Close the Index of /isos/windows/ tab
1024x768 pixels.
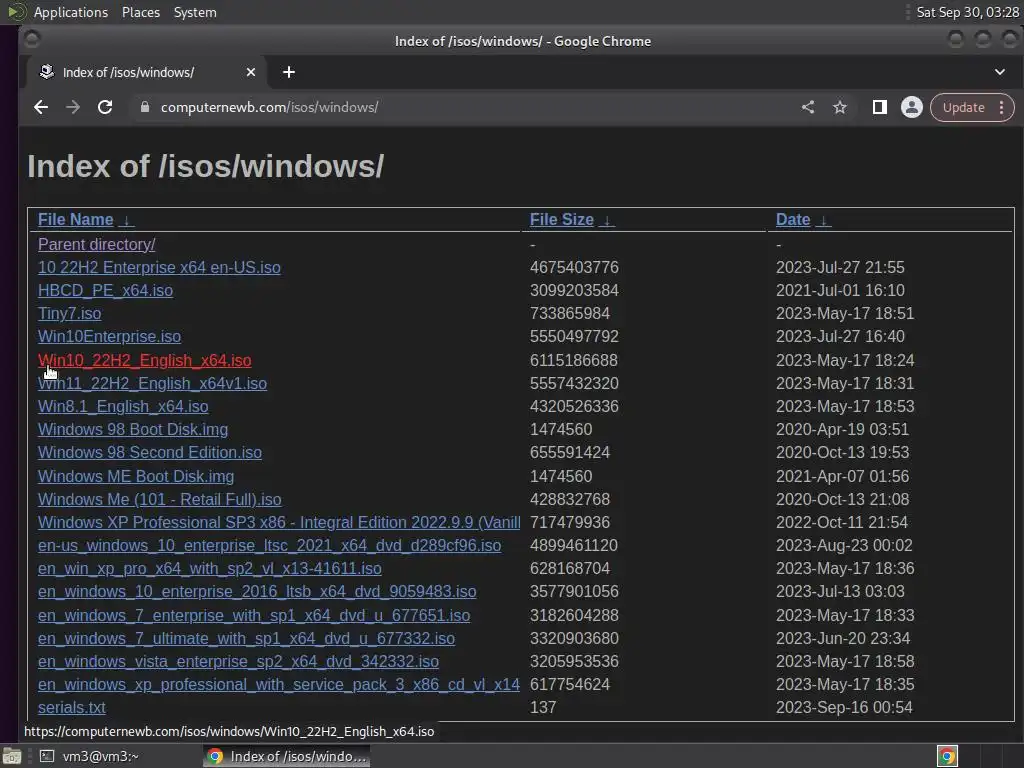pos(251,72)
